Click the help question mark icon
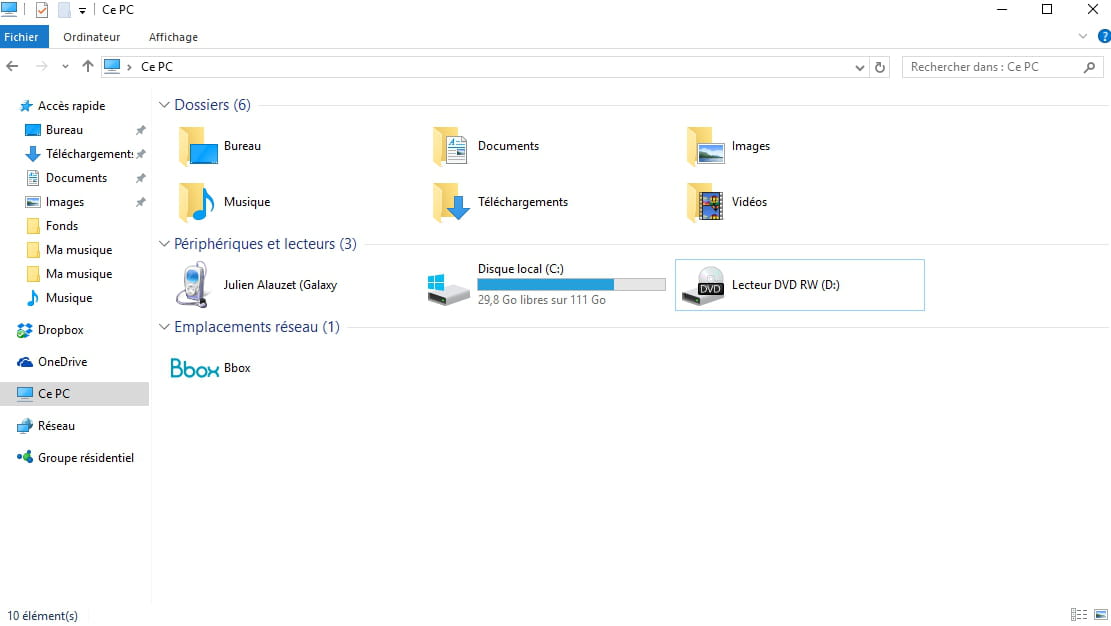 pos(1104,36)
